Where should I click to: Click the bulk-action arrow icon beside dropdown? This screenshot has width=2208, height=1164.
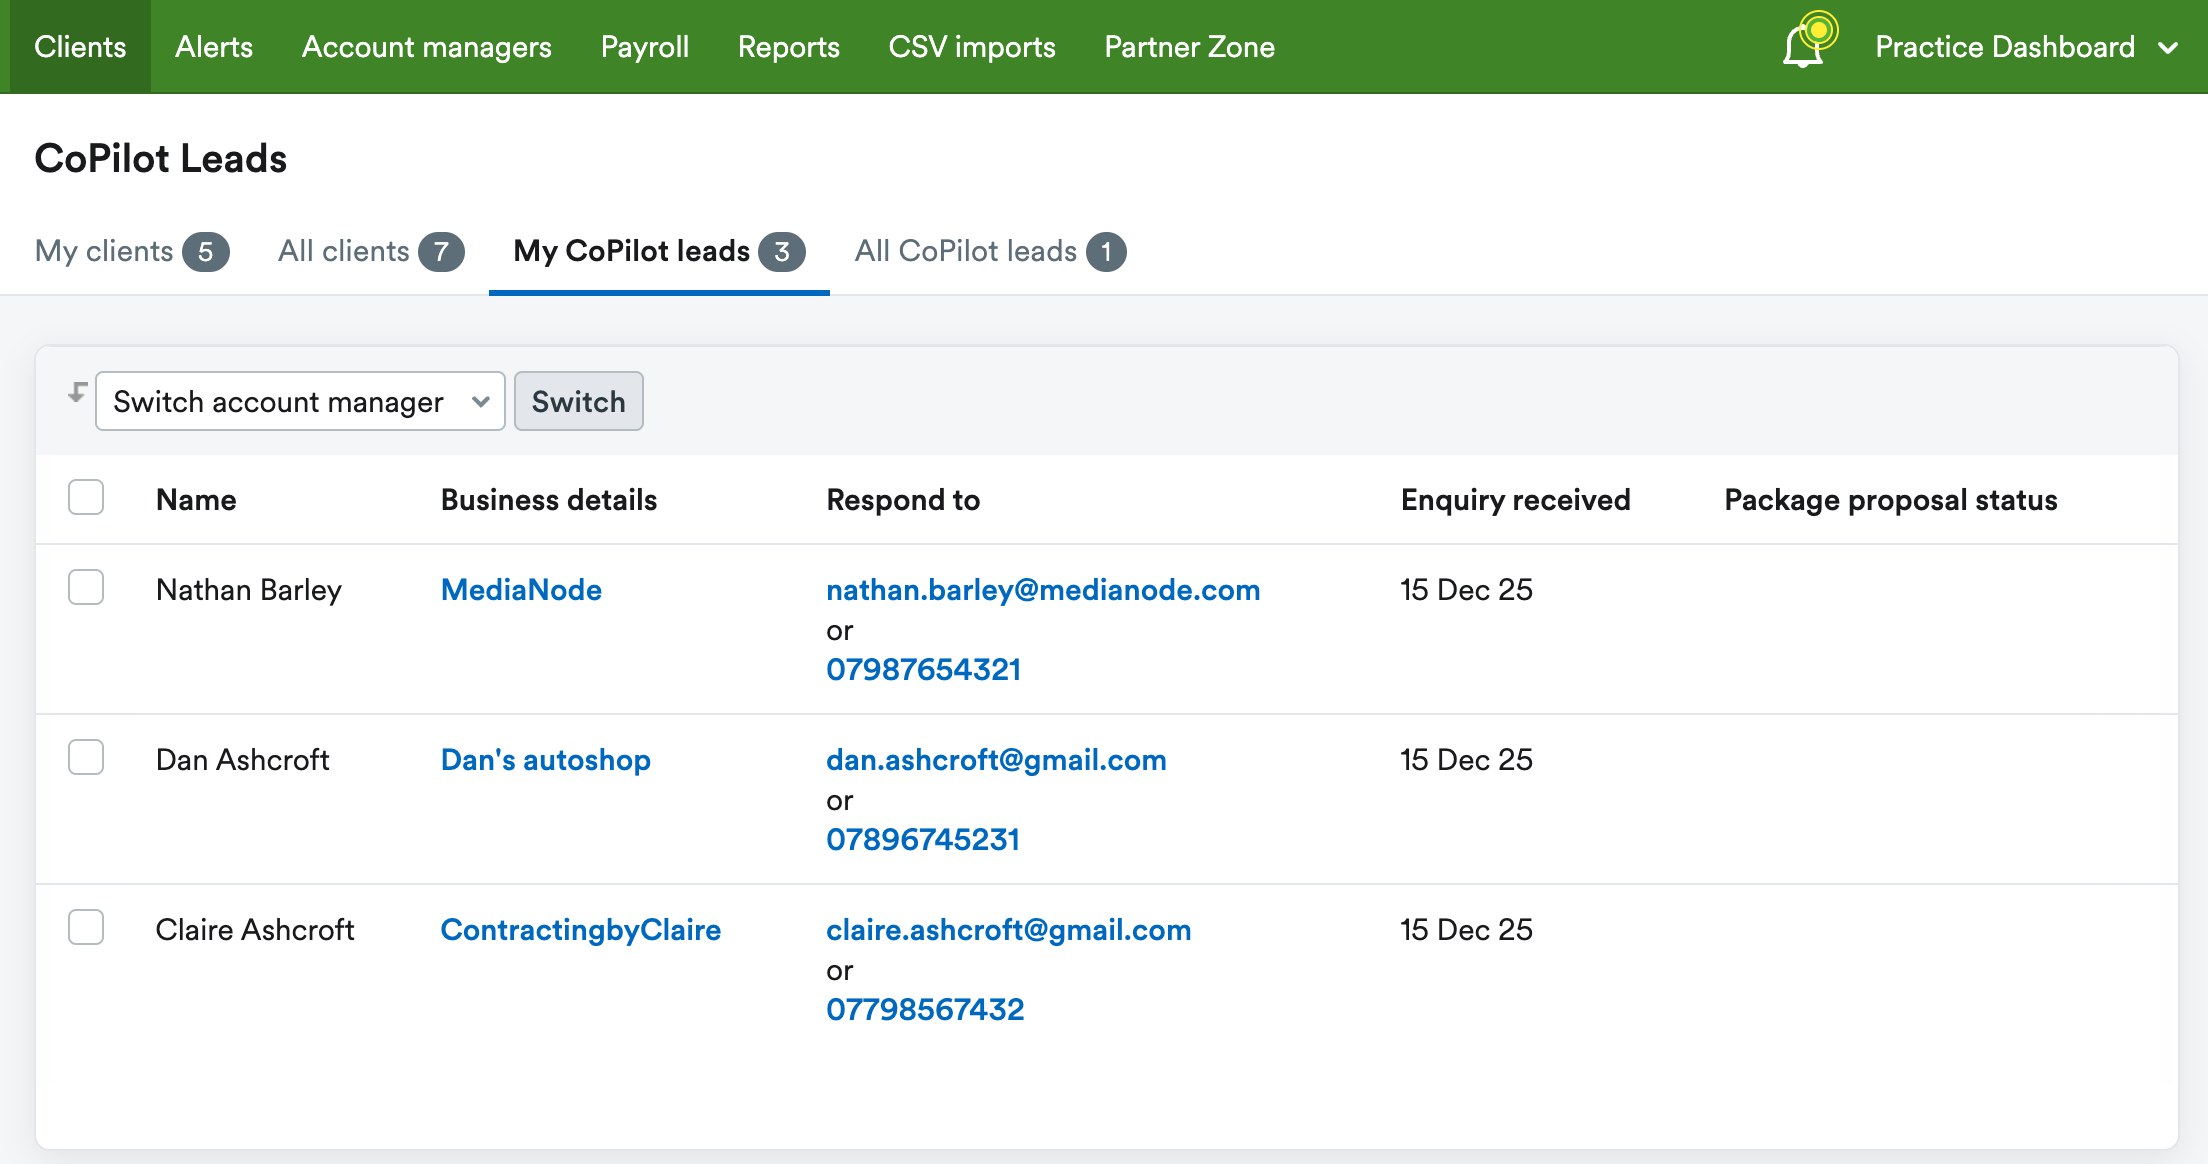point(78,392)
